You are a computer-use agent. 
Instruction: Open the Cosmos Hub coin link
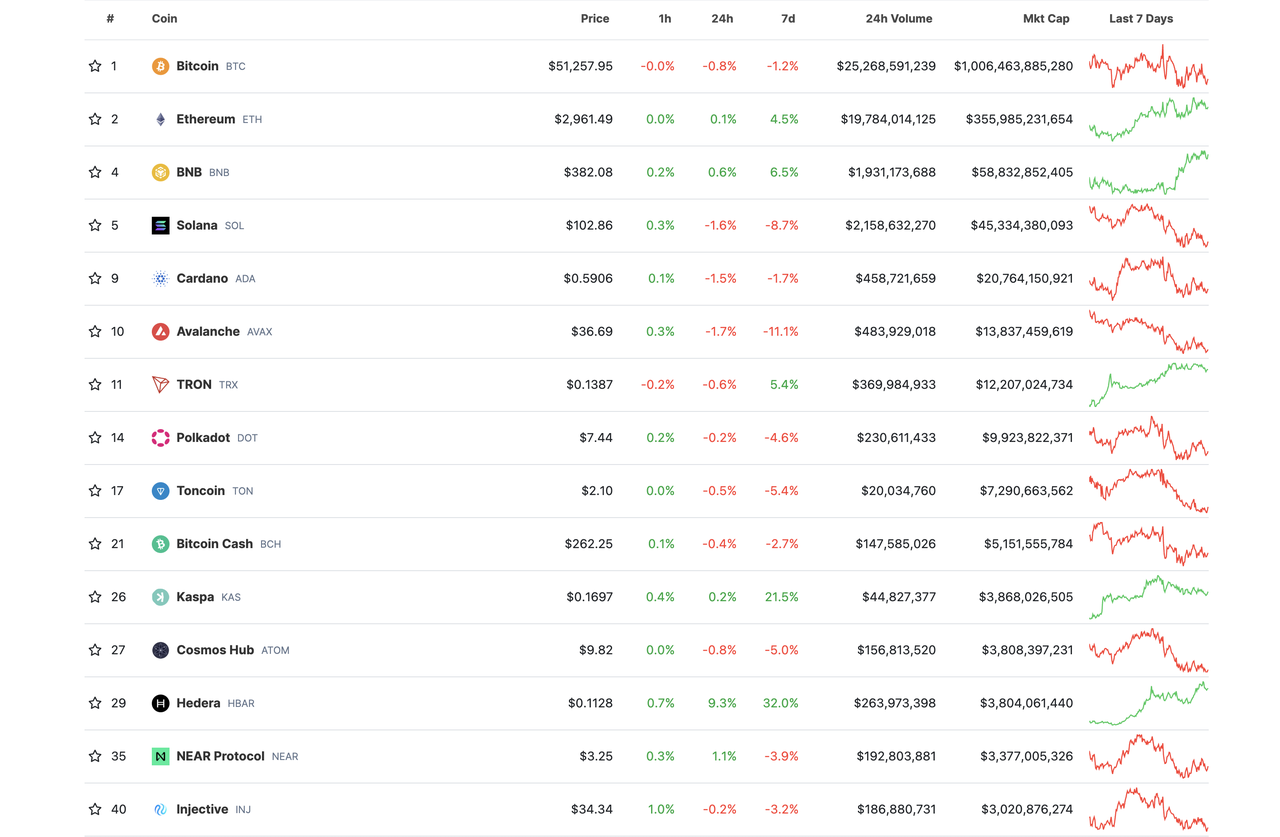coord(215,650)
